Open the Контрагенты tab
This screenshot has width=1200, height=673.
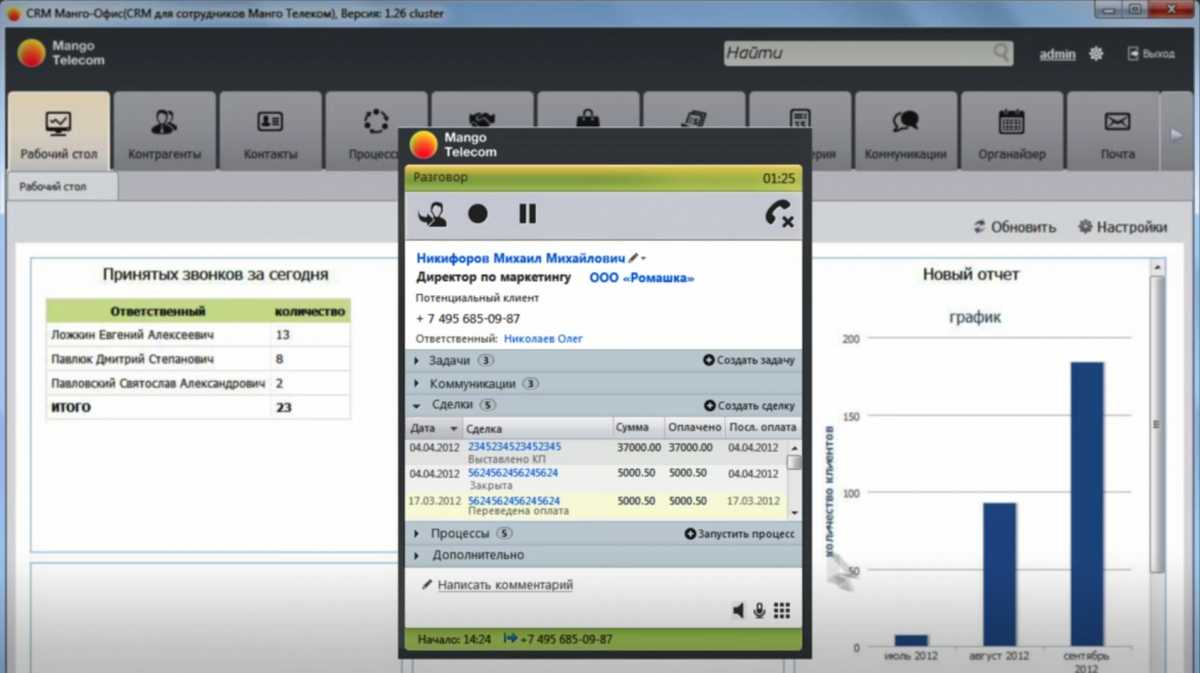[164, 133]
